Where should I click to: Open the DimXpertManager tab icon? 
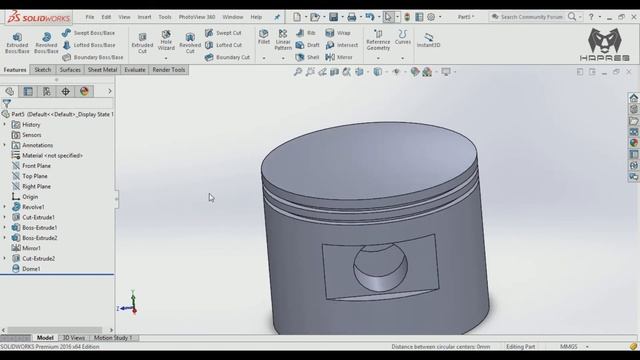tap(65, 91)
